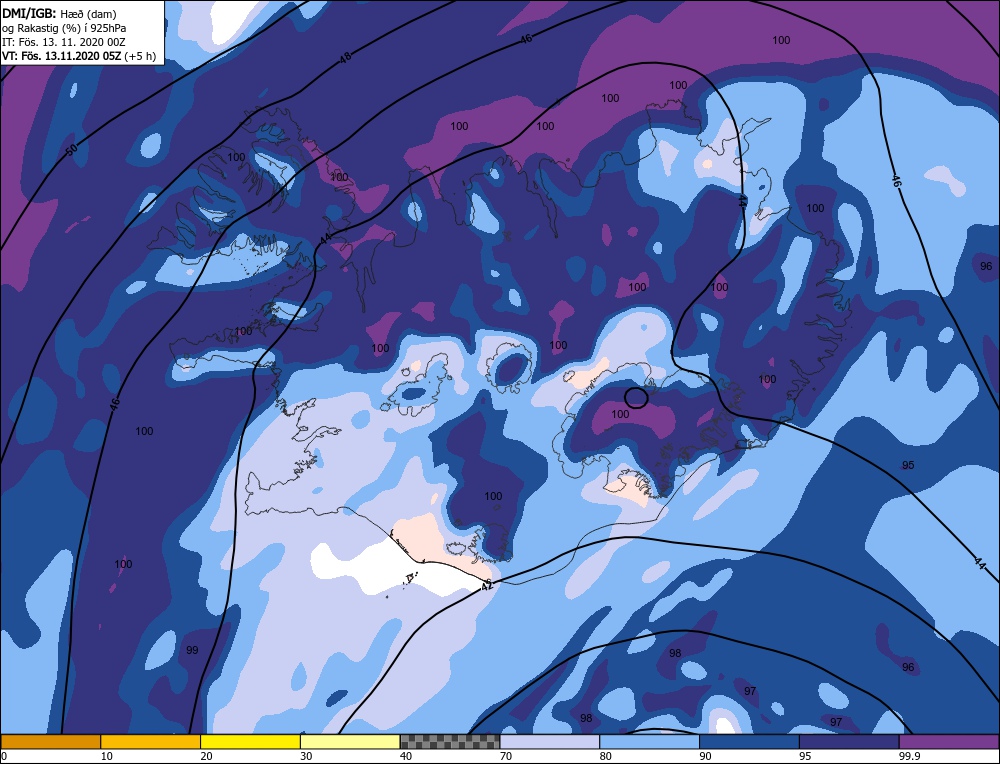Click the 'og Rakastig (%) í 925hPa' line

[64, 28]
